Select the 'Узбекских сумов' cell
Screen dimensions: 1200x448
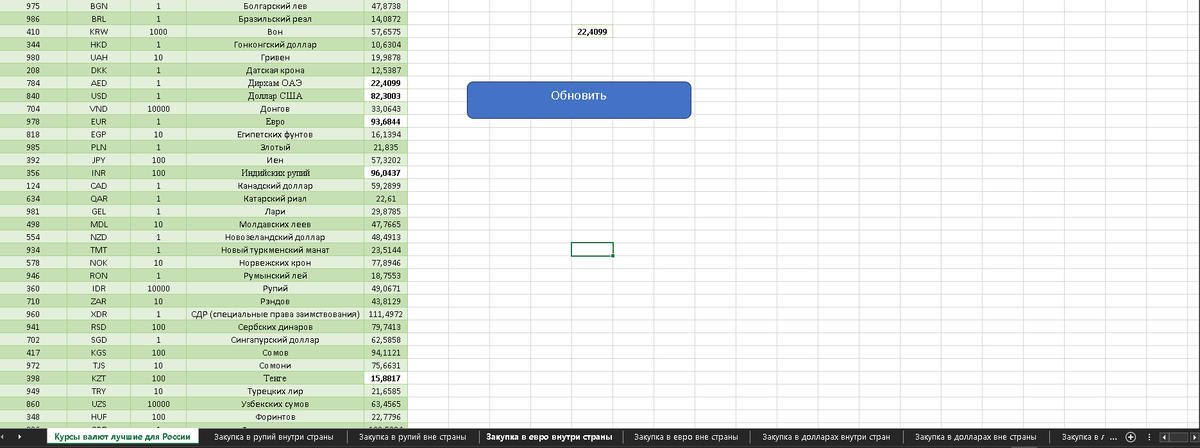click(275, 404)
